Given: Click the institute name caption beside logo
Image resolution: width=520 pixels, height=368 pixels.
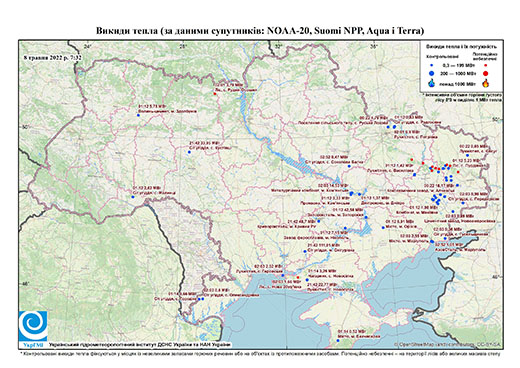Looking at the screenshot, I should (140, 344).
